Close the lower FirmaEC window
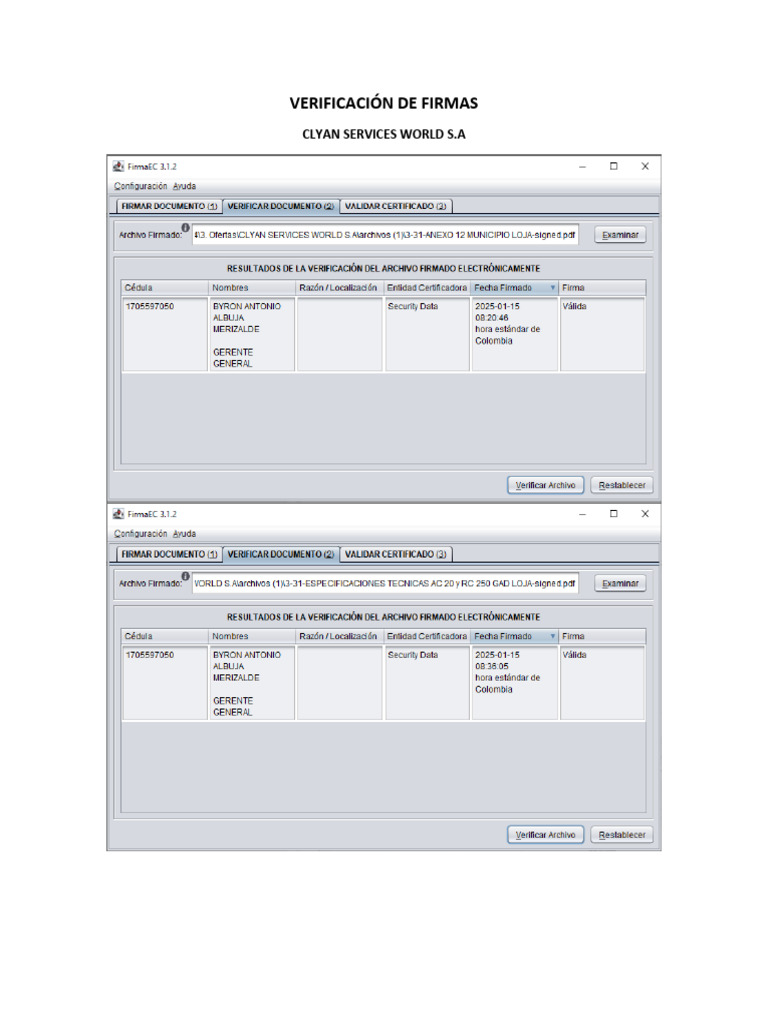This screenshot has width=768, height=1024. pos(645,514)
